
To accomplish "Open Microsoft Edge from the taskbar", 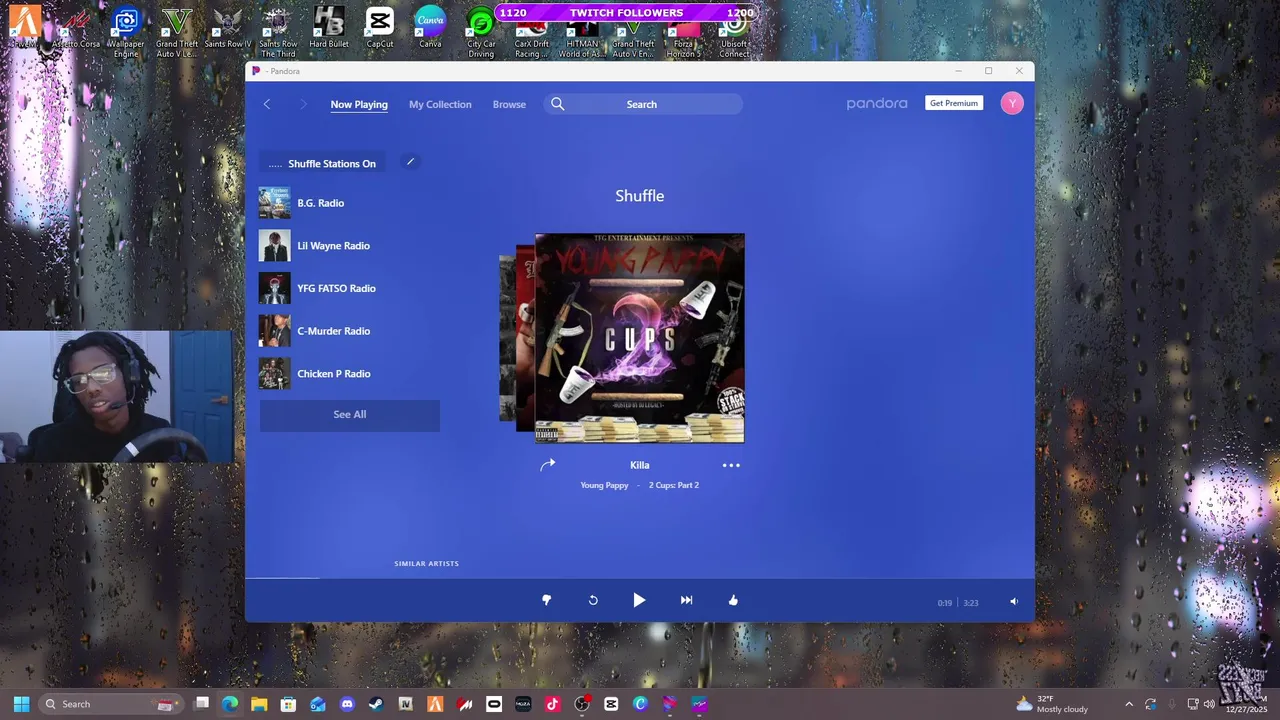I will (230, 704).
